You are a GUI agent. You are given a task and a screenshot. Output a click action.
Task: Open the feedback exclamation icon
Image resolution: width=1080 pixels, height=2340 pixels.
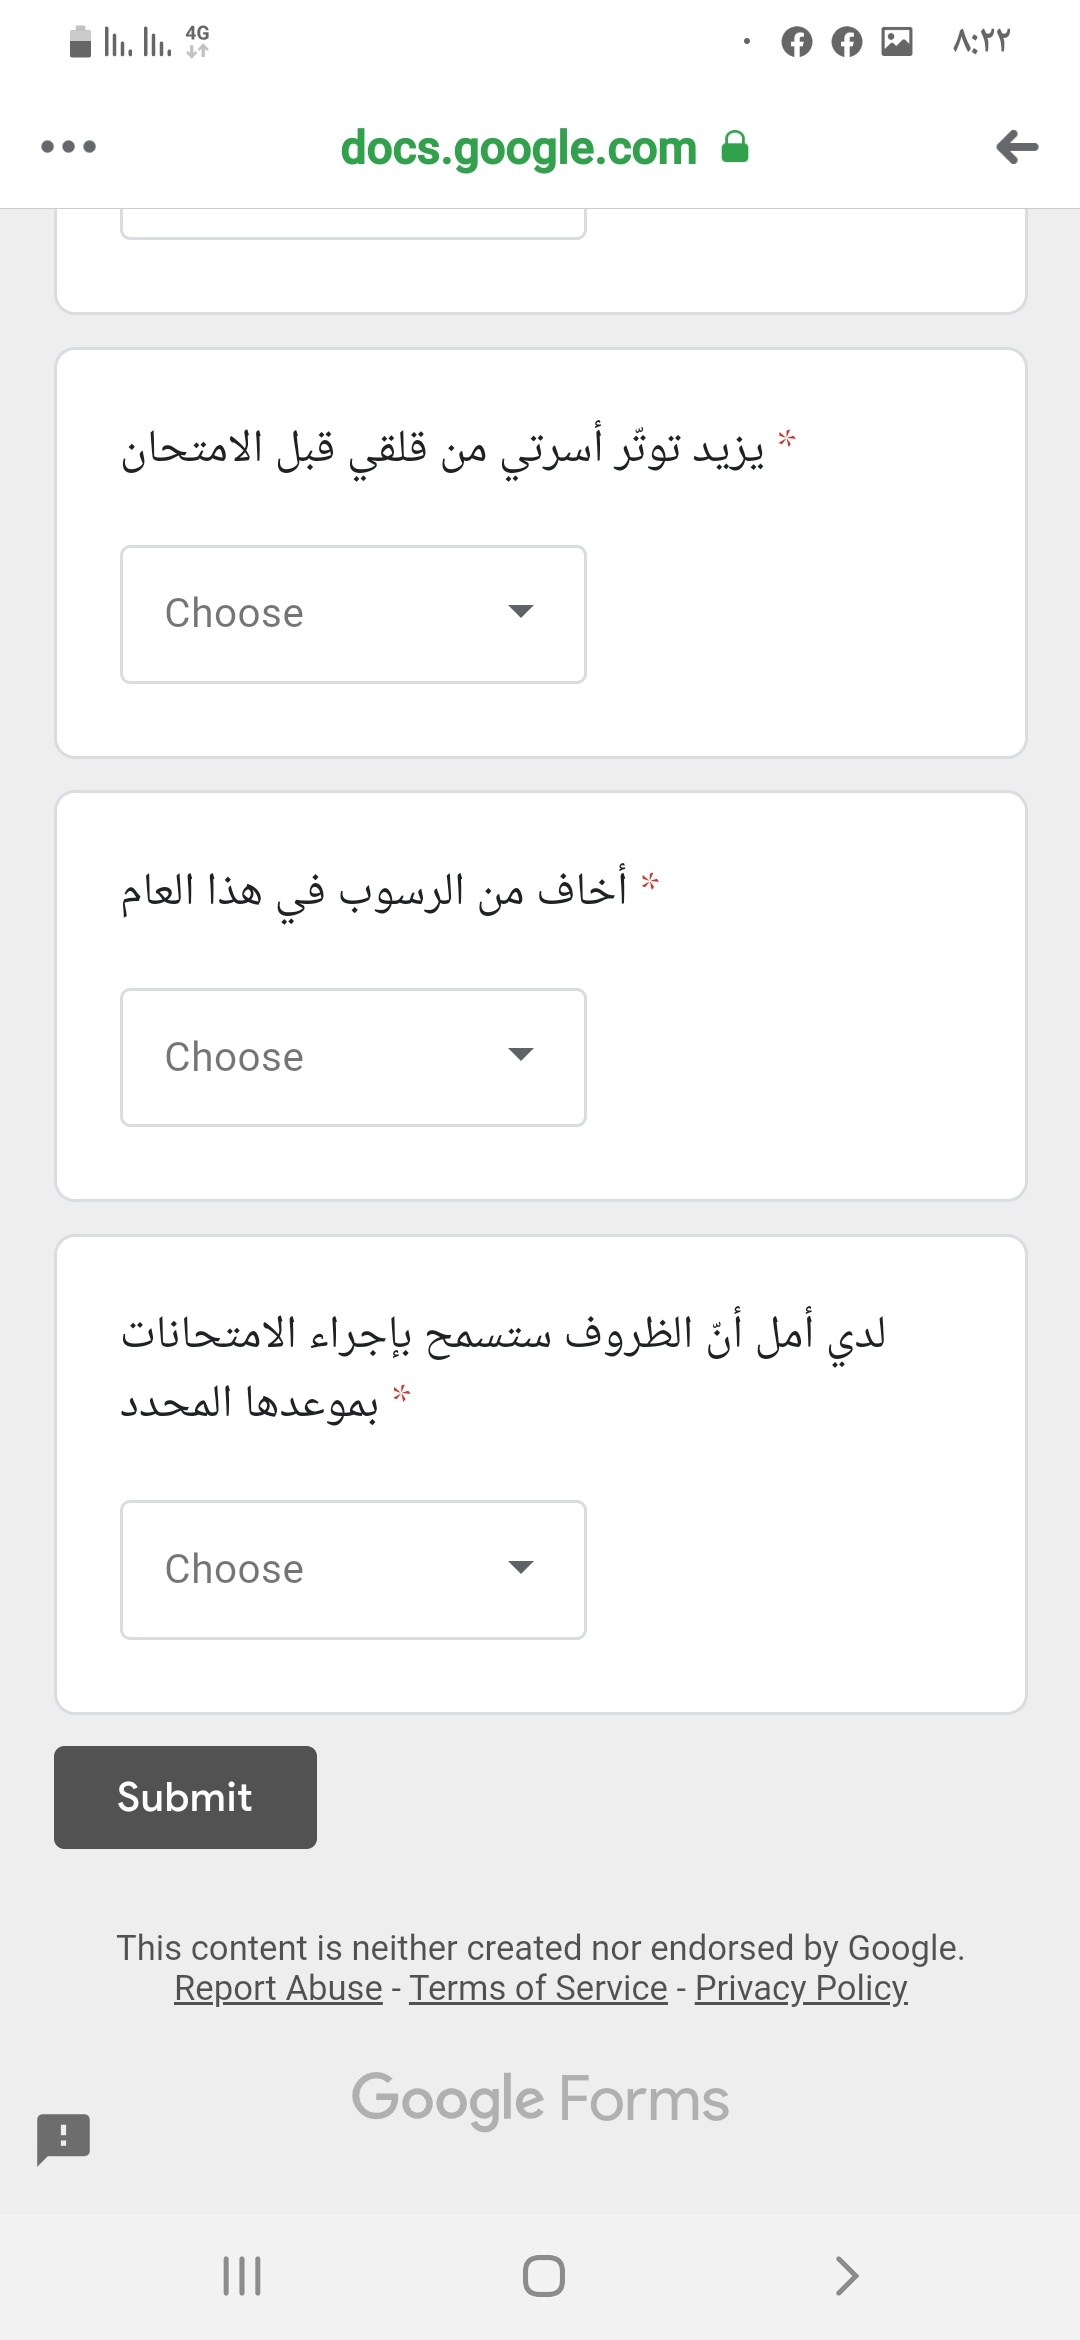point(64,2139)
